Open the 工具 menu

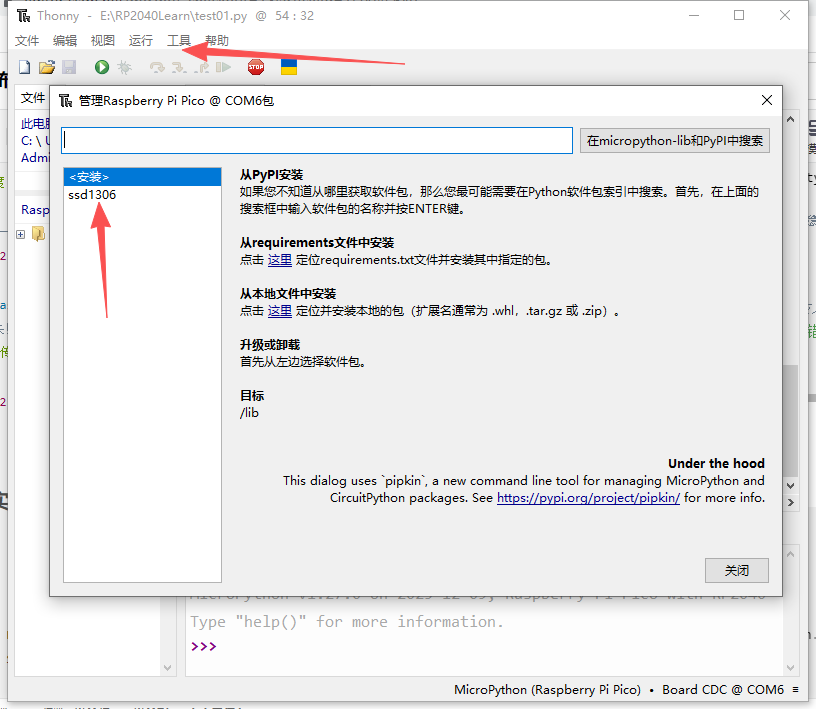178,41
